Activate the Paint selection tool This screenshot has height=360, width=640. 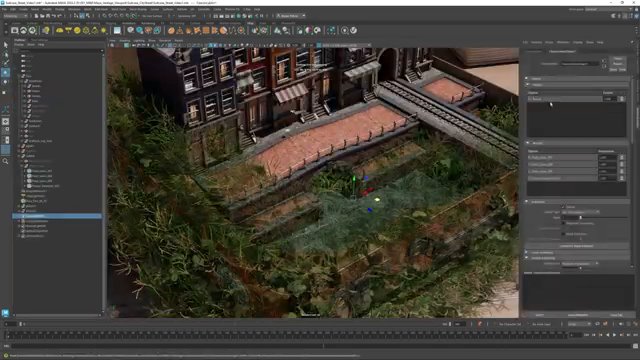pos(5,63)
